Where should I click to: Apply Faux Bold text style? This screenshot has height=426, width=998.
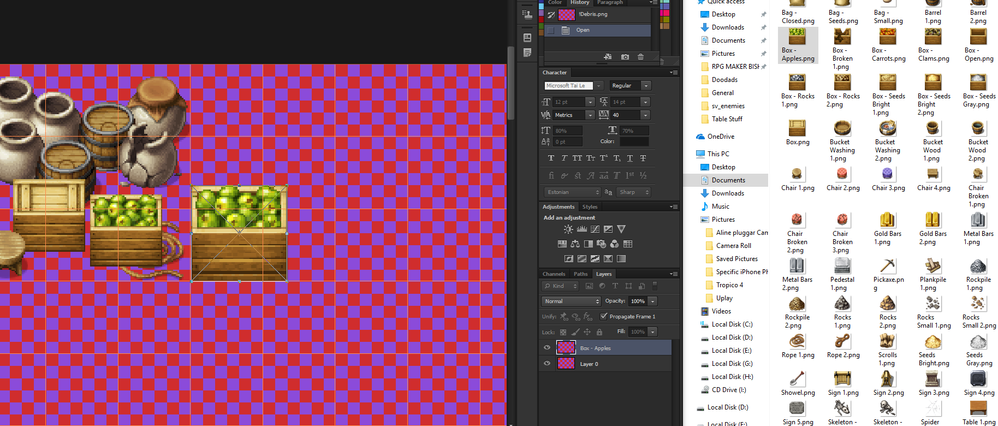coord(551,159)
